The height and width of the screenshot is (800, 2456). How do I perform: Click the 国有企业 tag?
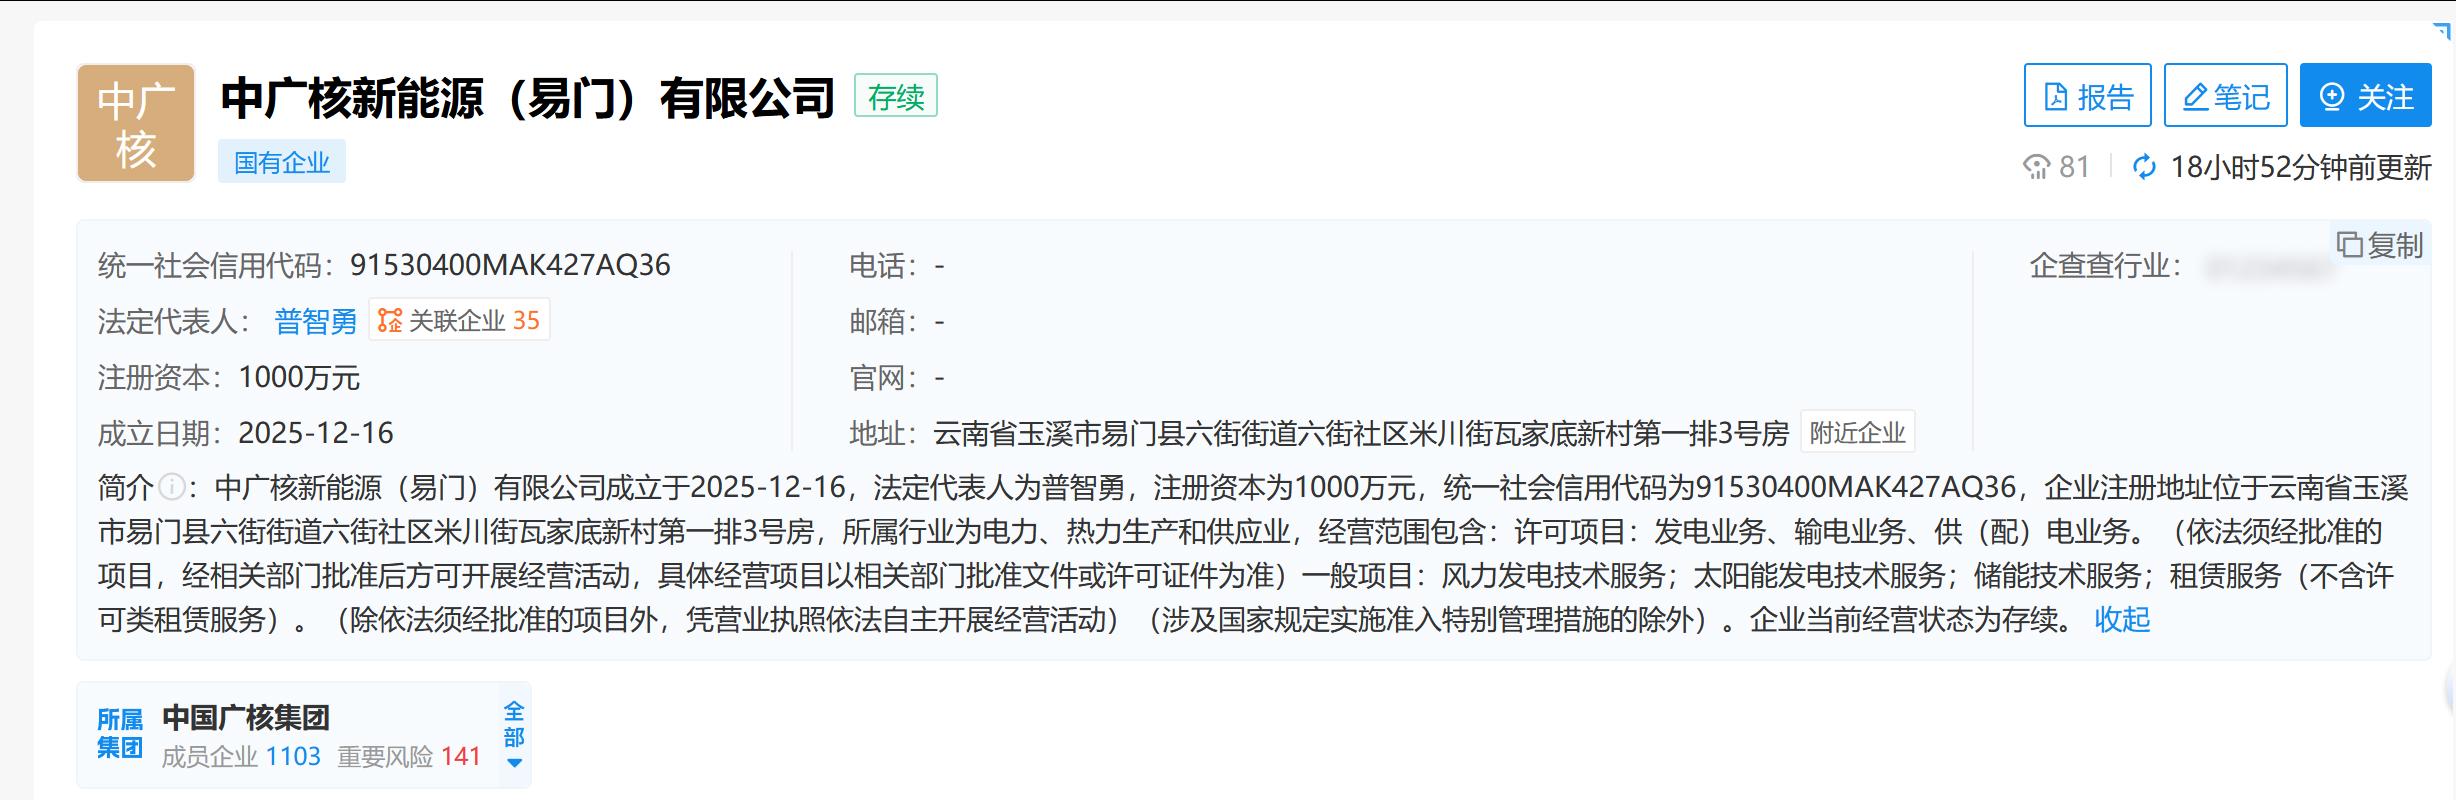[282, 162]
